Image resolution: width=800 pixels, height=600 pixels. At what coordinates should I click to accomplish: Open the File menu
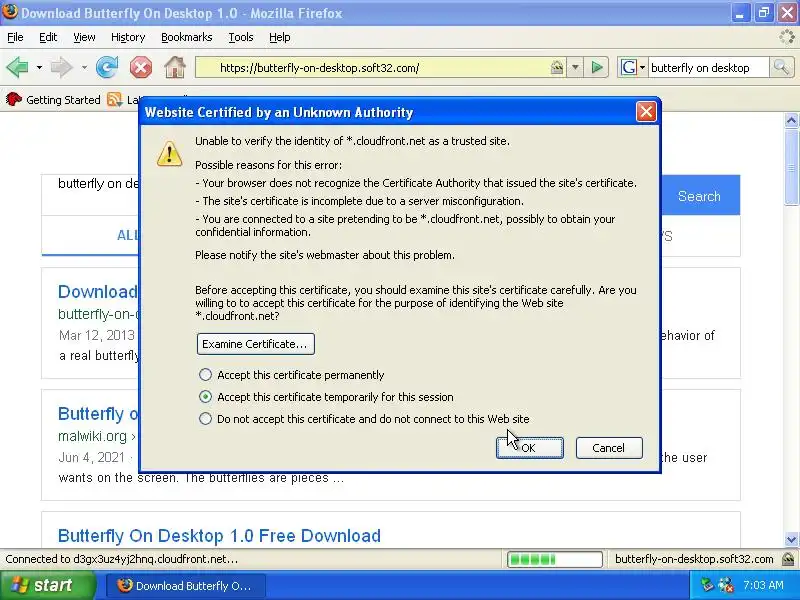click(x=15, y=37)
